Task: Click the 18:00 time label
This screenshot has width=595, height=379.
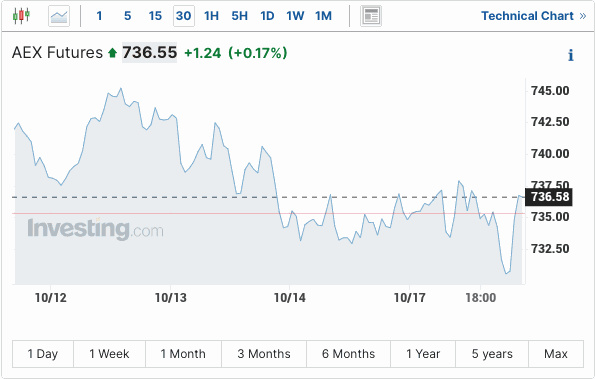Action: 480,298
